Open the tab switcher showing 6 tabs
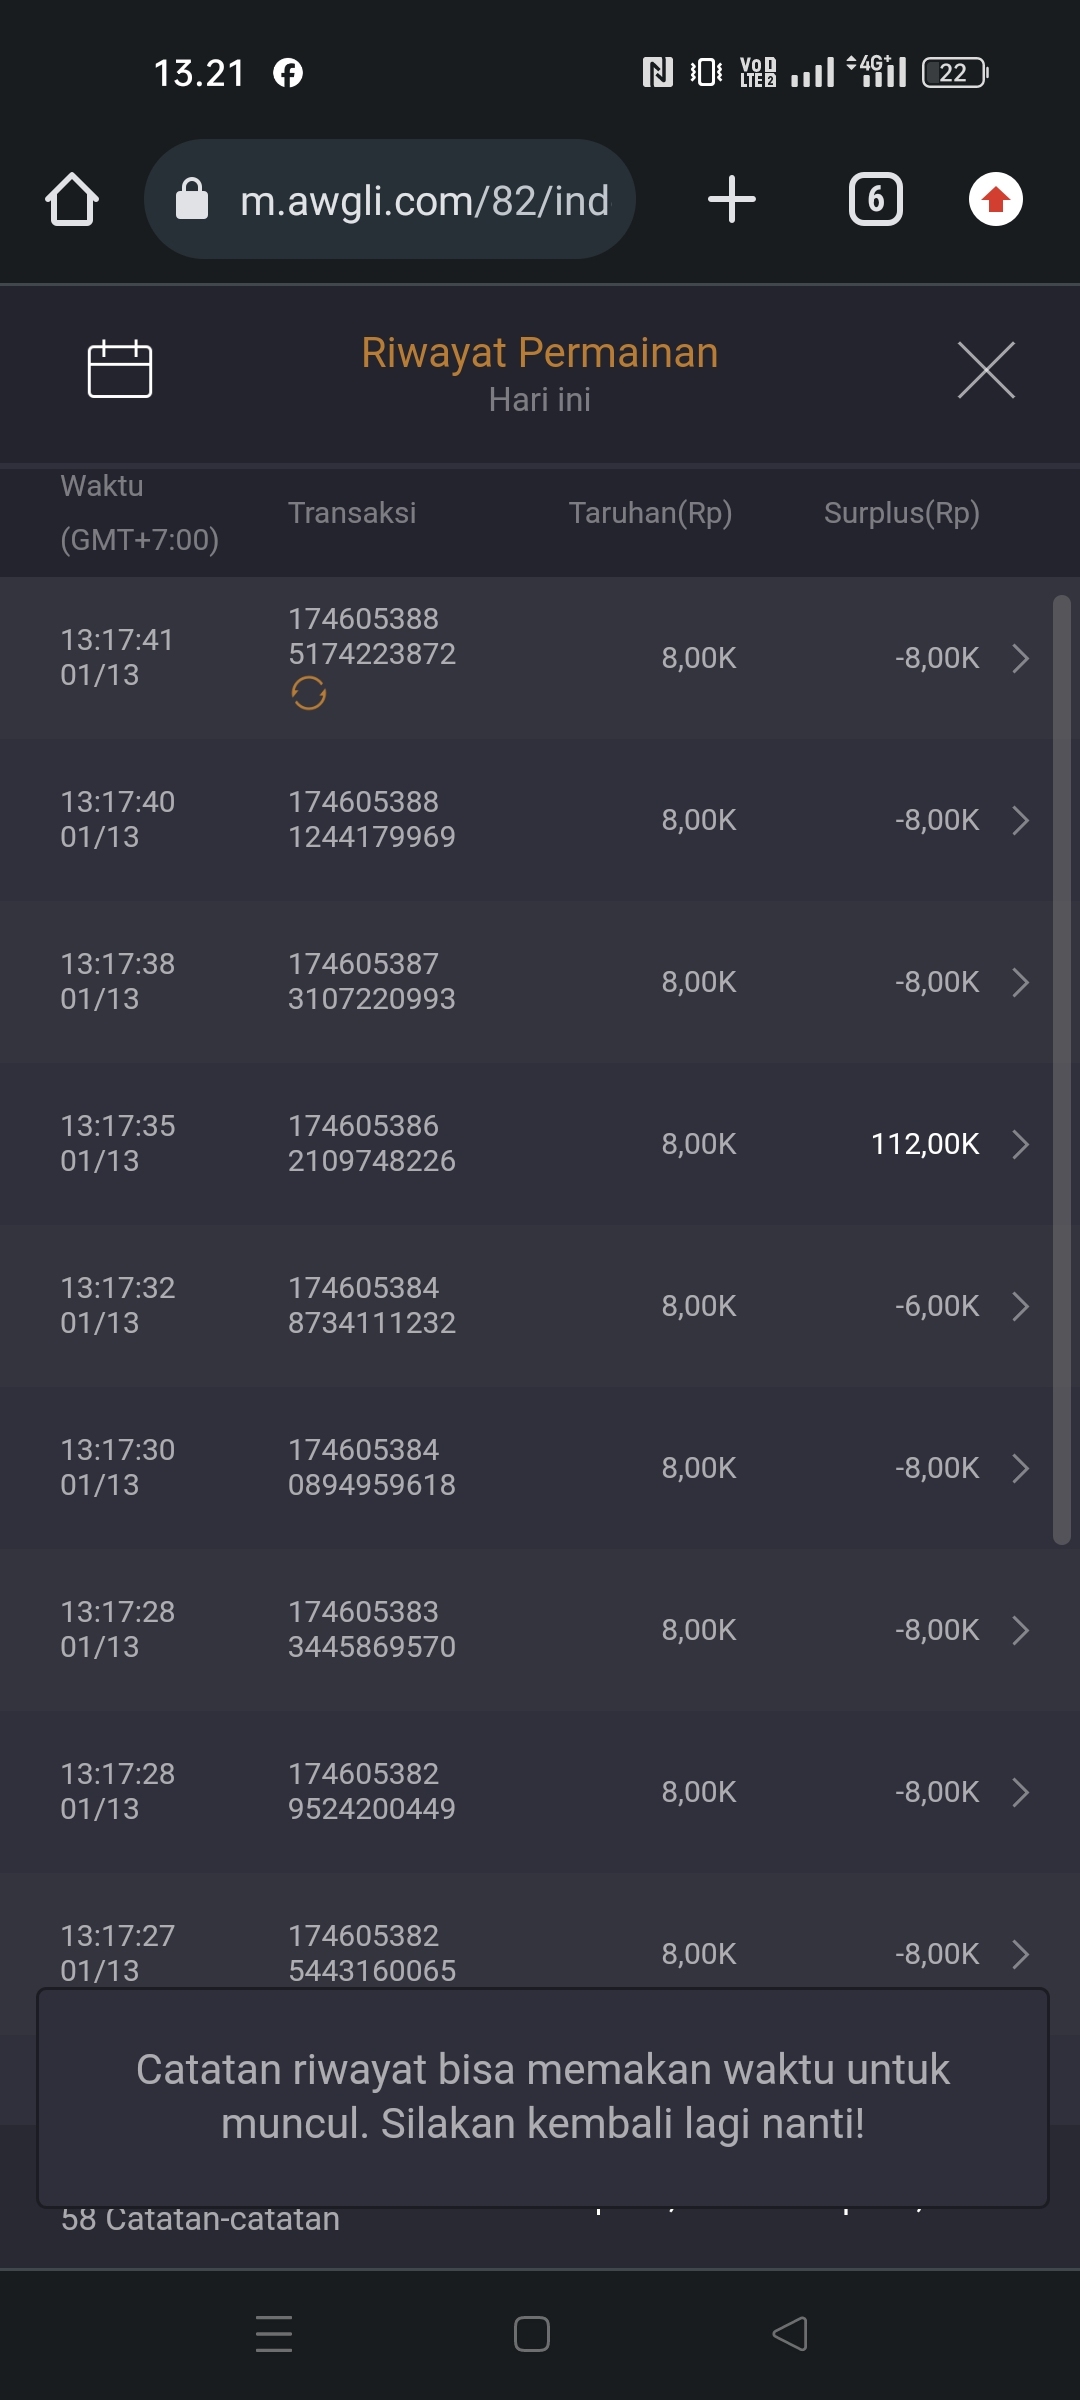The height and width of the screenshot is (2400, 1080). (x=875, y=199)
